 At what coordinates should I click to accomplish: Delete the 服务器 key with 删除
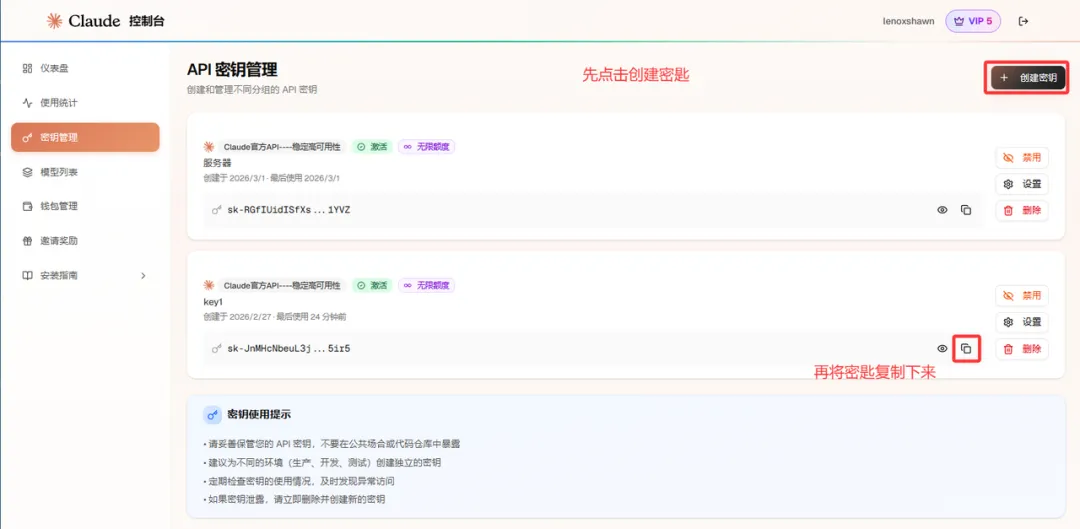click(x=1022, y=210)
